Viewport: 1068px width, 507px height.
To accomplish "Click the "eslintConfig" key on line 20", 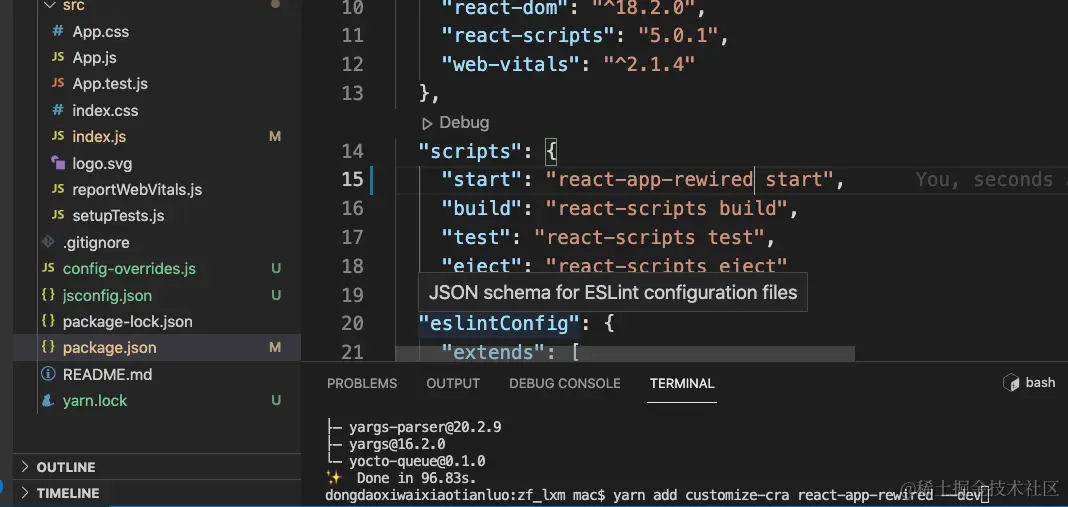I will [499, 323].
